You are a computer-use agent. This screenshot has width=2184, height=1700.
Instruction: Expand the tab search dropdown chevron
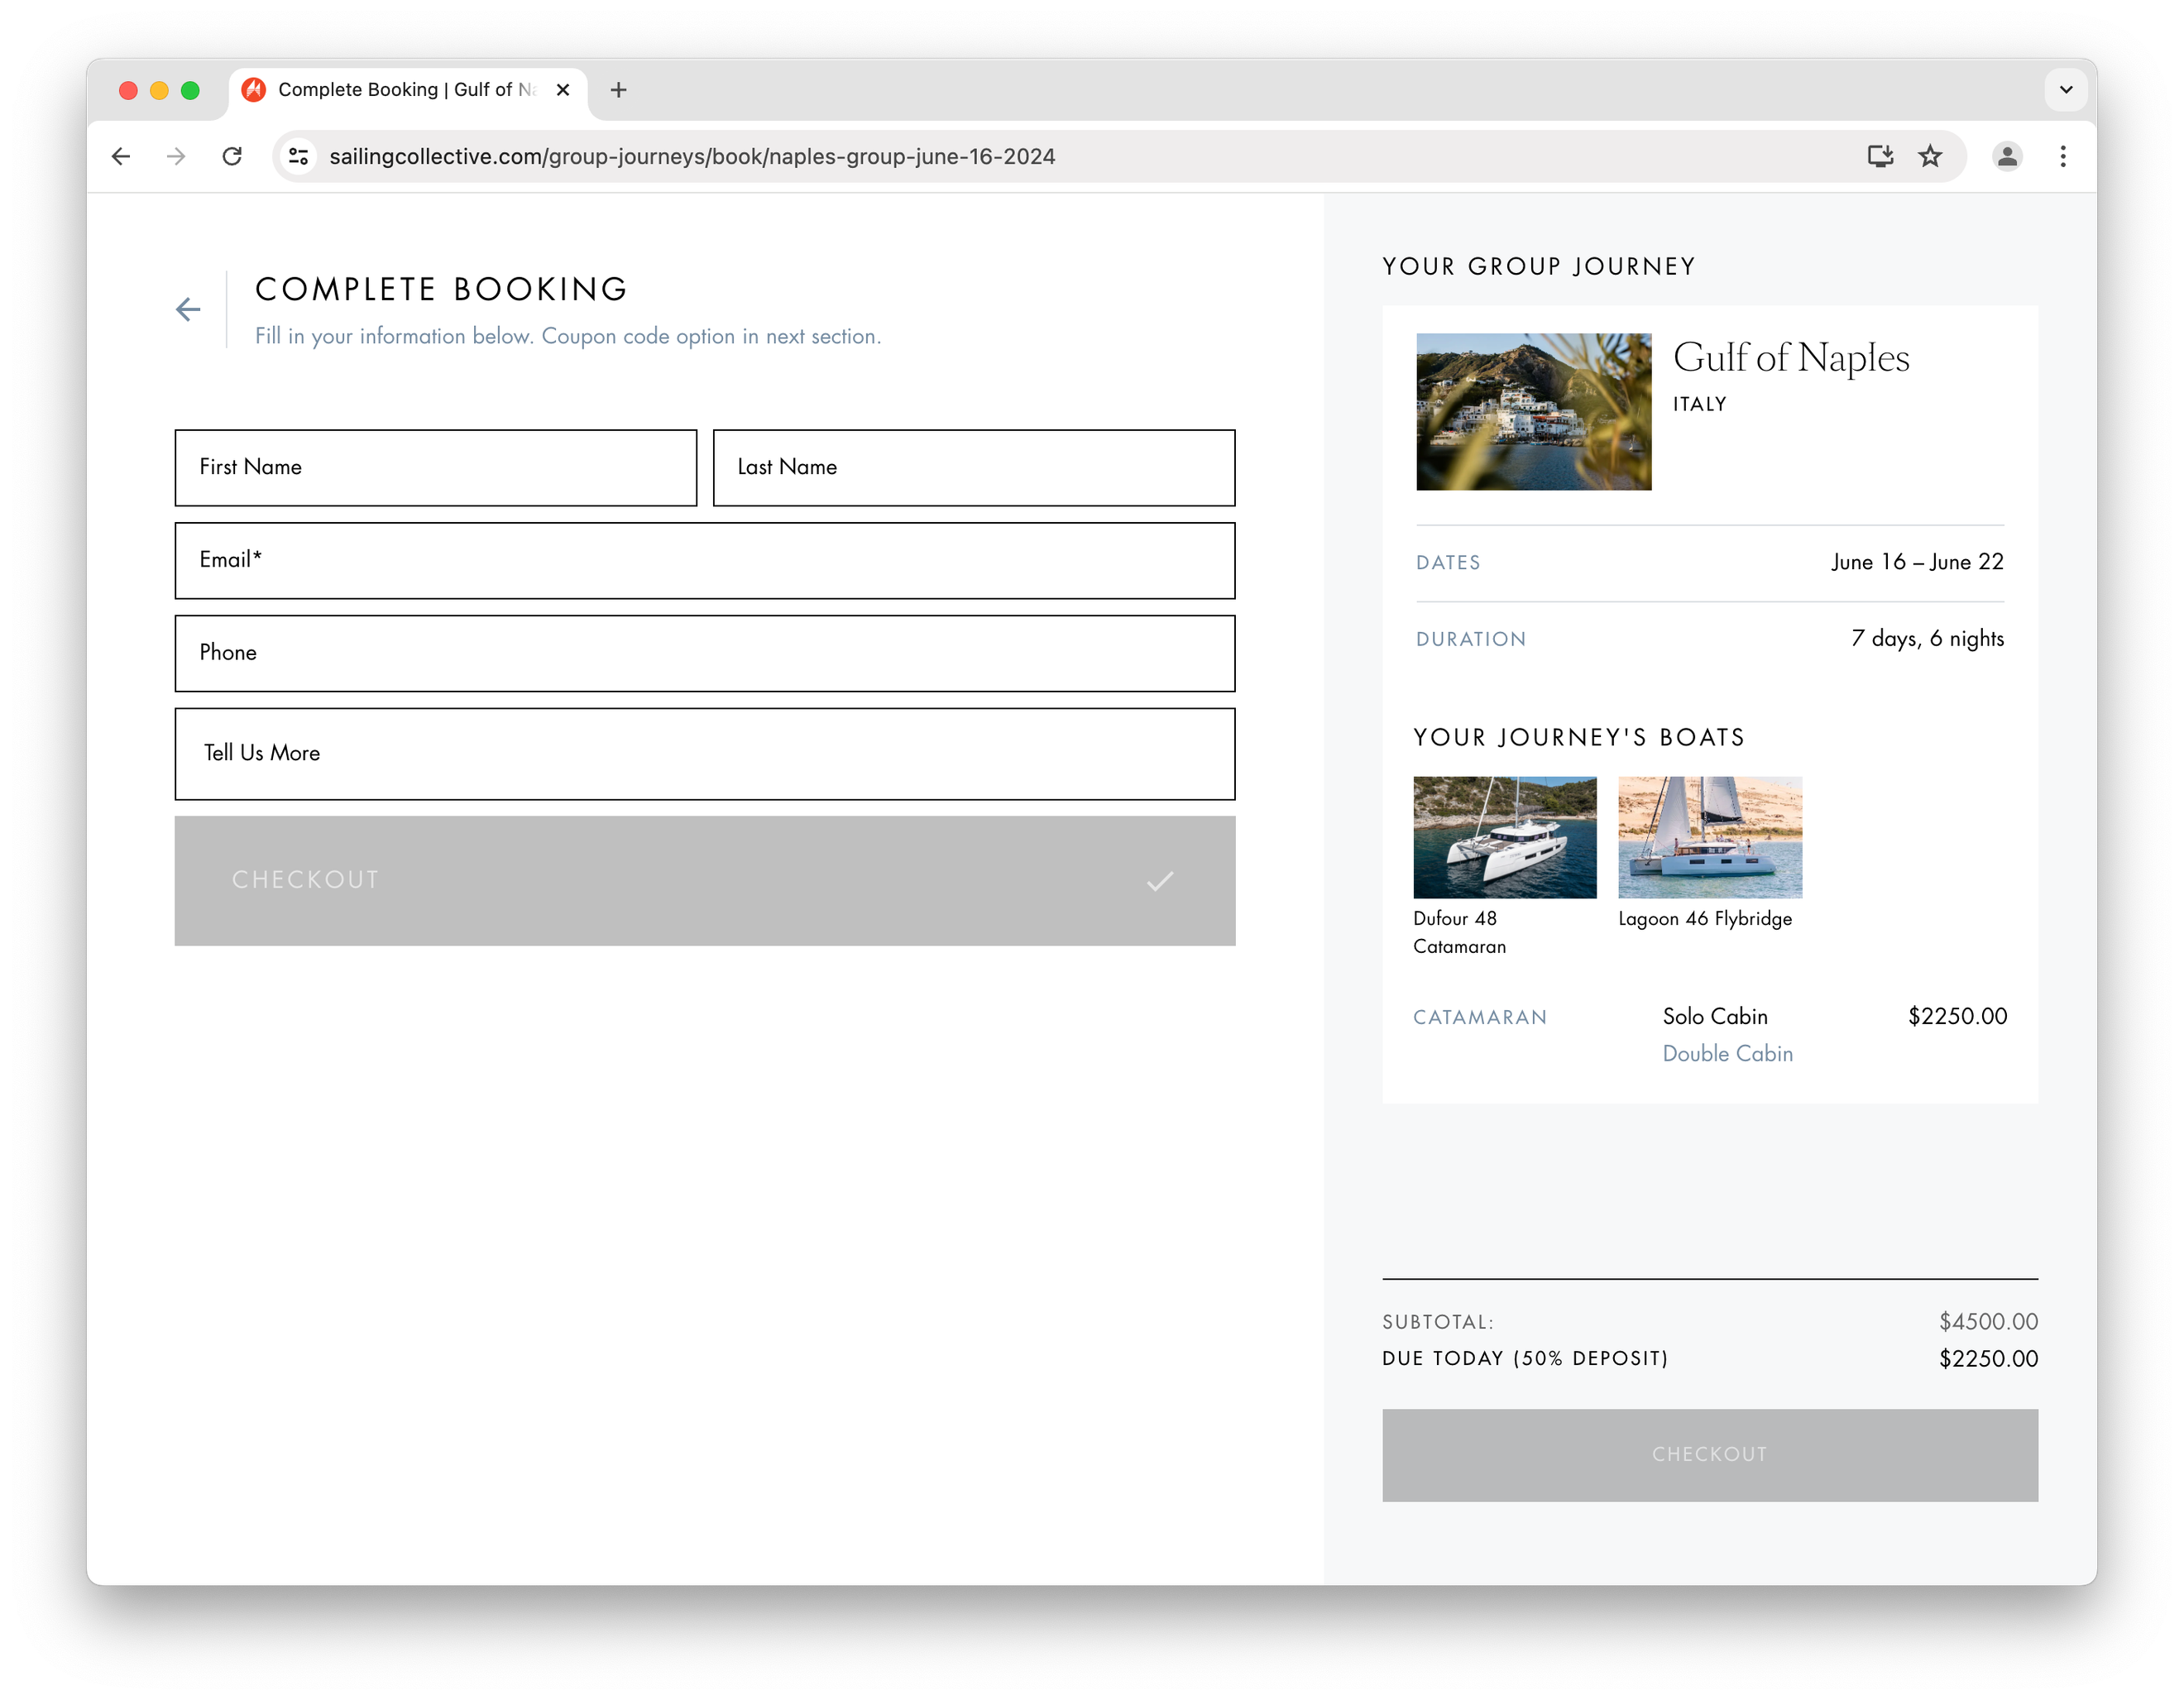coord(2066,90)
